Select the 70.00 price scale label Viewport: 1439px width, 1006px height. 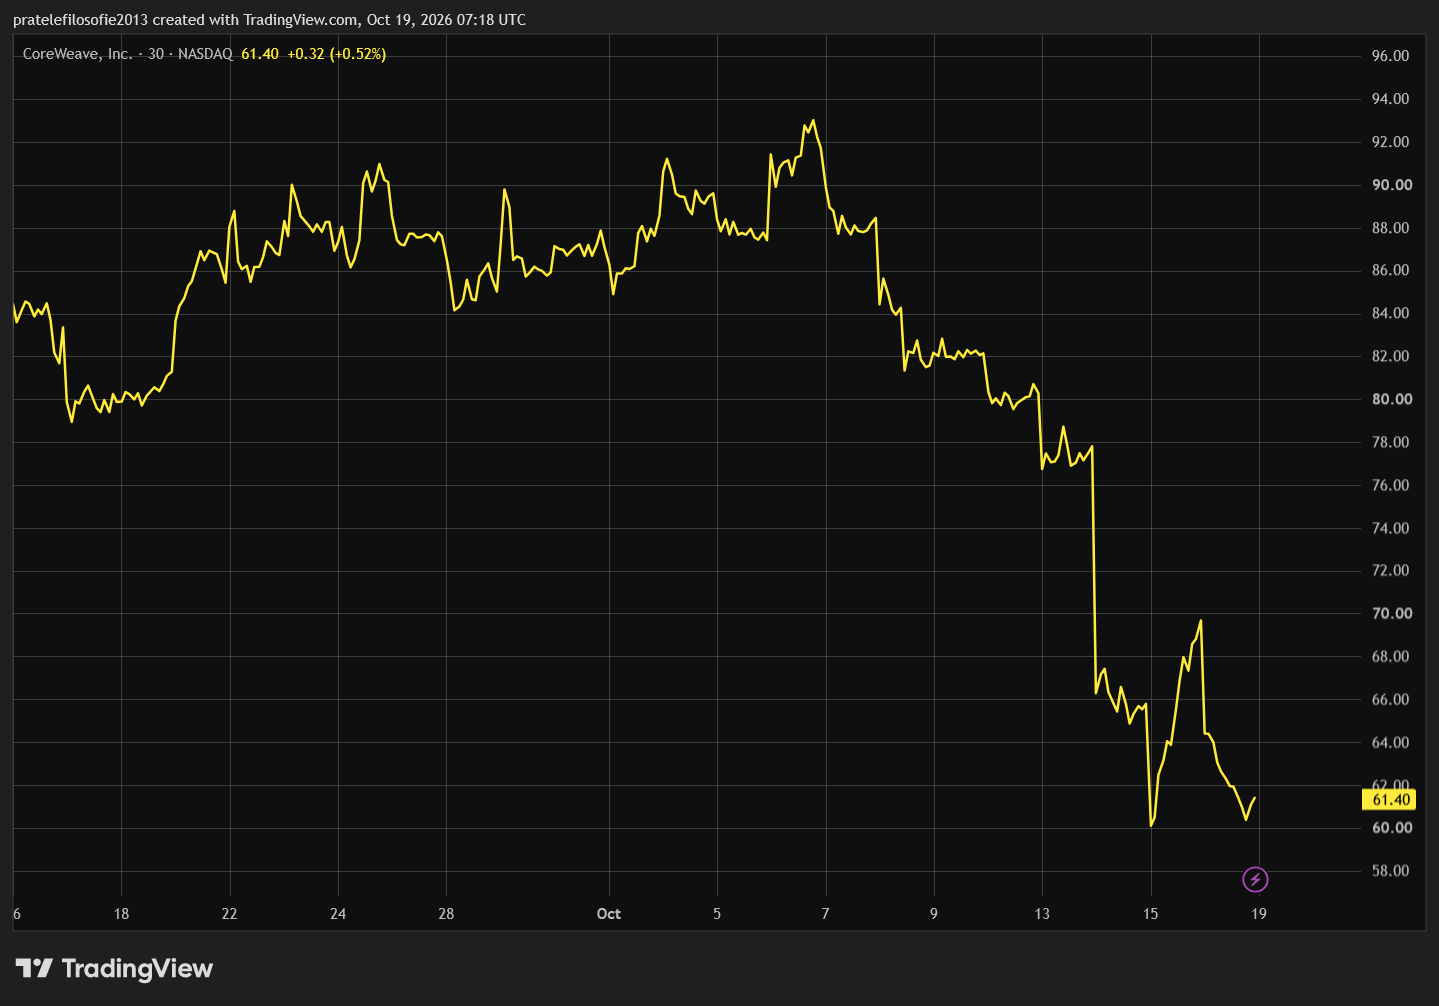[1392, 613]
